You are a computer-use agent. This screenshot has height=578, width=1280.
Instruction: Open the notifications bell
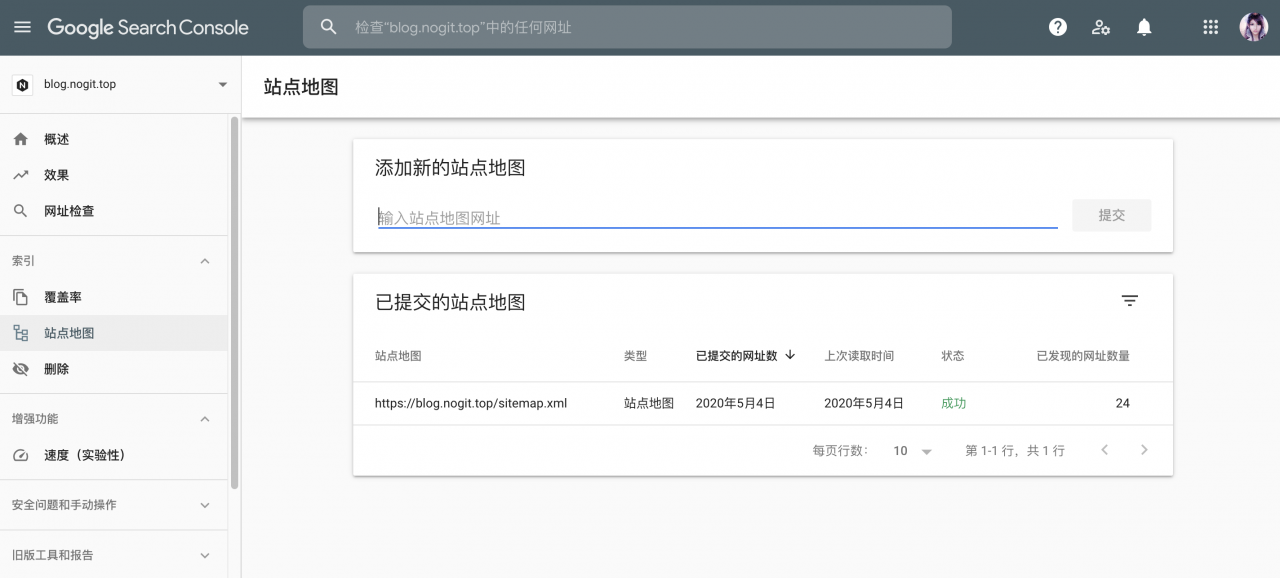pyautogui.click(x=1144, y=27)
